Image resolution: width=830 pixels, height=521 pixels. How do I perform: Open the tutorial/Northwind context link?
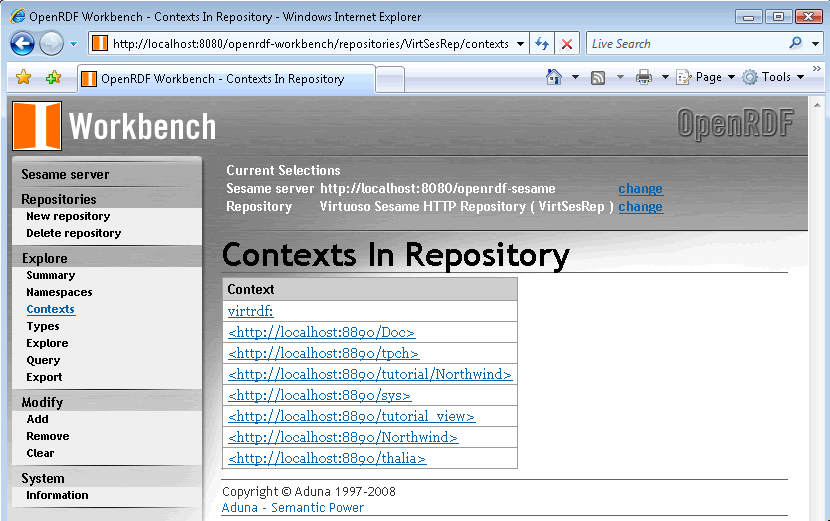[370, 374]
